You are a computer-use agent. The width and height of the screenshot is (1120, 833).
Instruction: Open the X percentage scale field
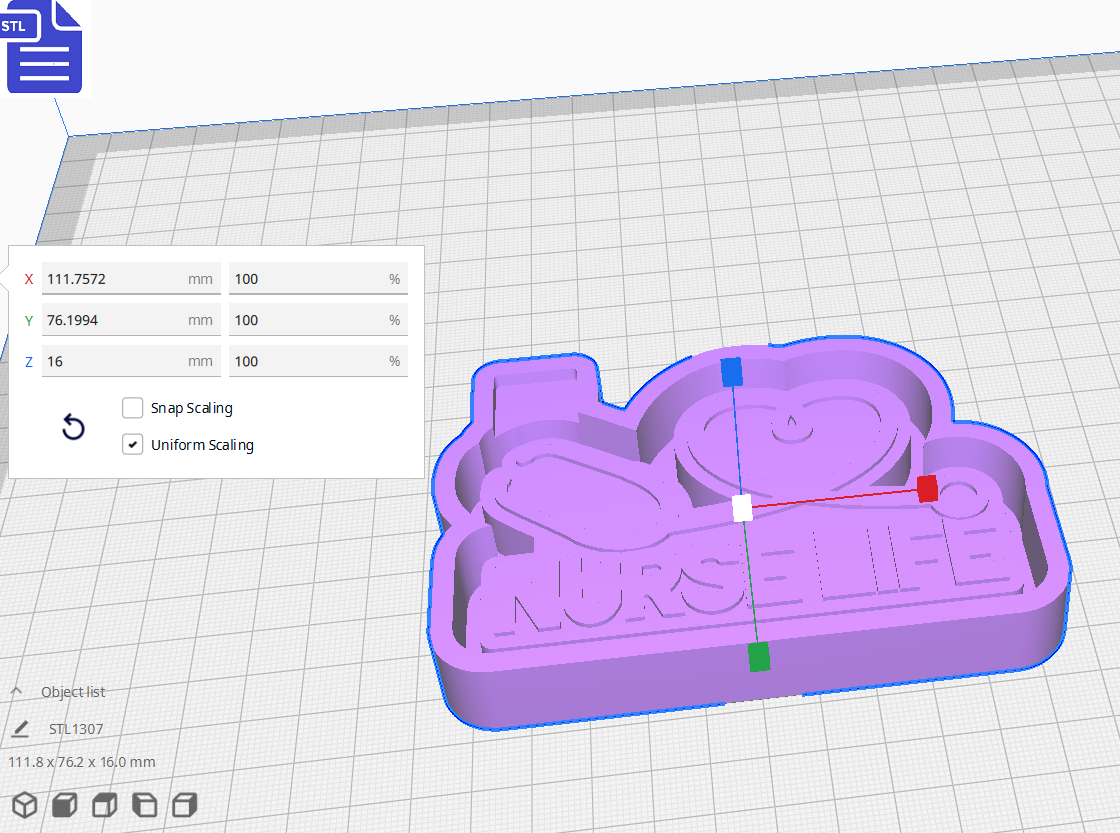point(318,279)
